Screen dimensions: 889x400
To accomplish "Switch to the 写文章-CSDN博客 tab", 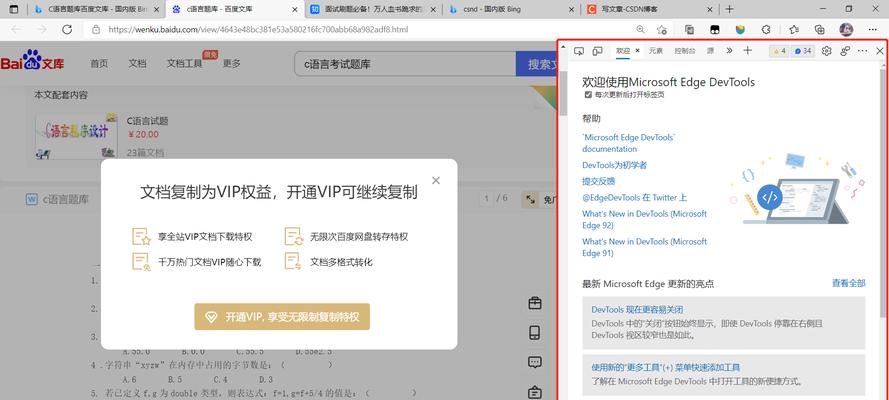I will tap(650, 9).
